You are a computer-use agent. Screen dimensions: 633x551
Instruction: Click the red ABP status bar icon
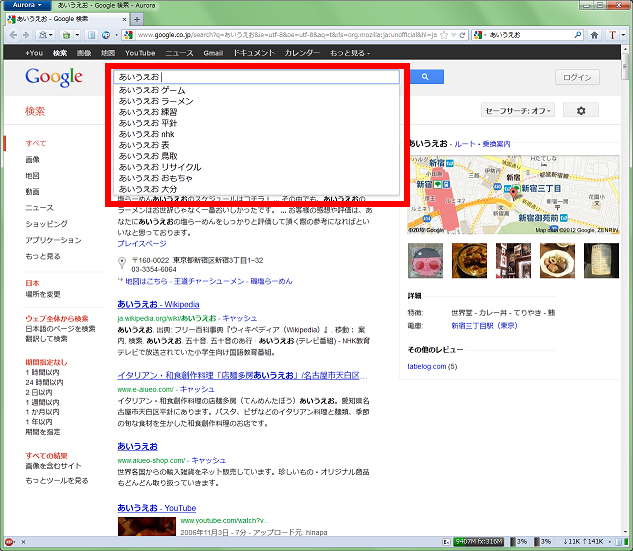[x=9, y=542]
